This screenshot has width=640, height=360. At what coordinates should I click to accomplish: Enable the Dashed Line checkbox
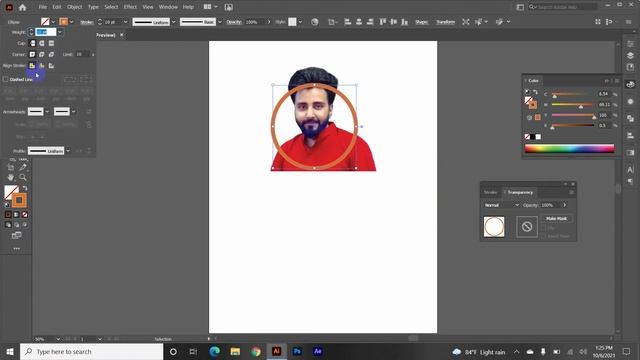5,79
